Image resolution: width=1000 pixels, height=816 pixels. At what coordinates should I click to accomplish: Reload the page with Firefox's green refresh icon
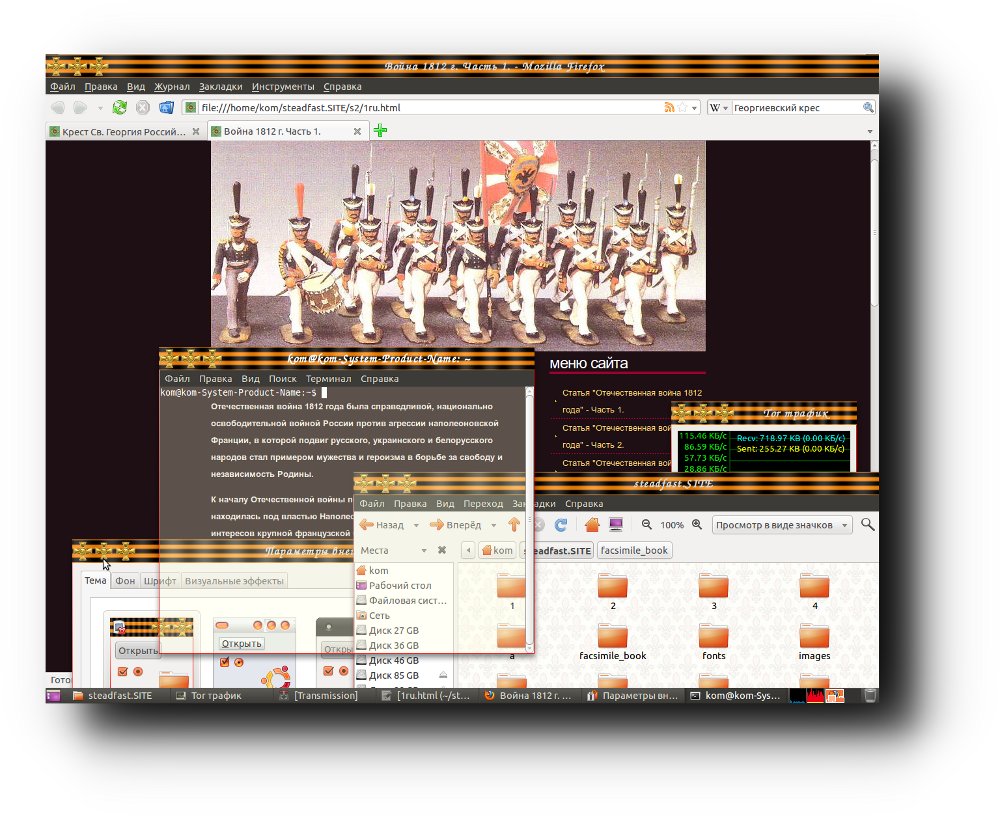coord(119,107)
